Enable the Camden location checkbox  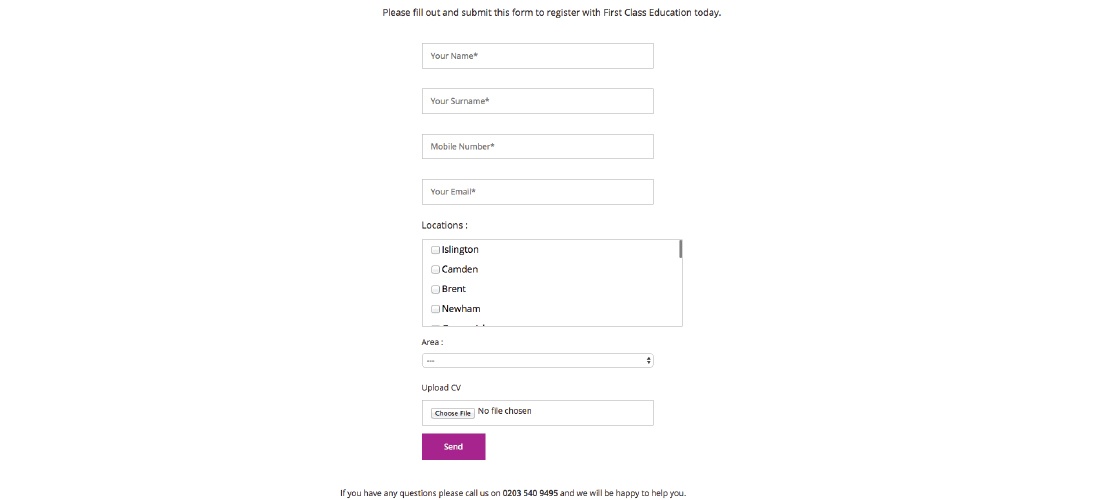[x=435, y=270]
